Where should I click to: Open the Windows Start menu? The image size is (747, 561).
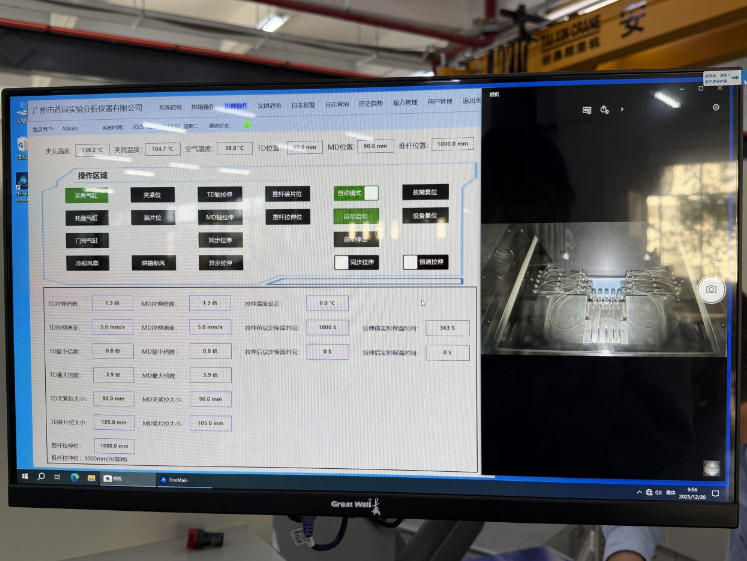[26, 477]
